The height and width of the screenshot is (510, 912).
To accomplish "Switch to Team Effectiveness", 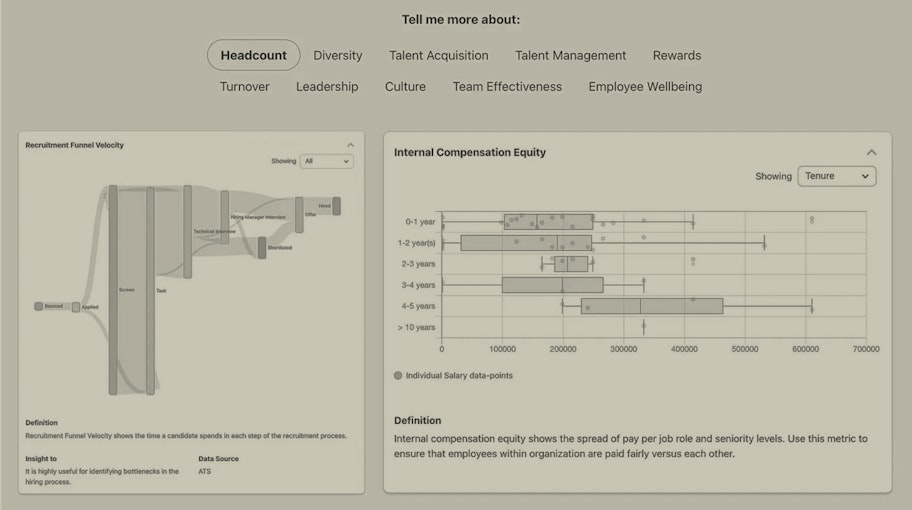I will click(507, 87).
